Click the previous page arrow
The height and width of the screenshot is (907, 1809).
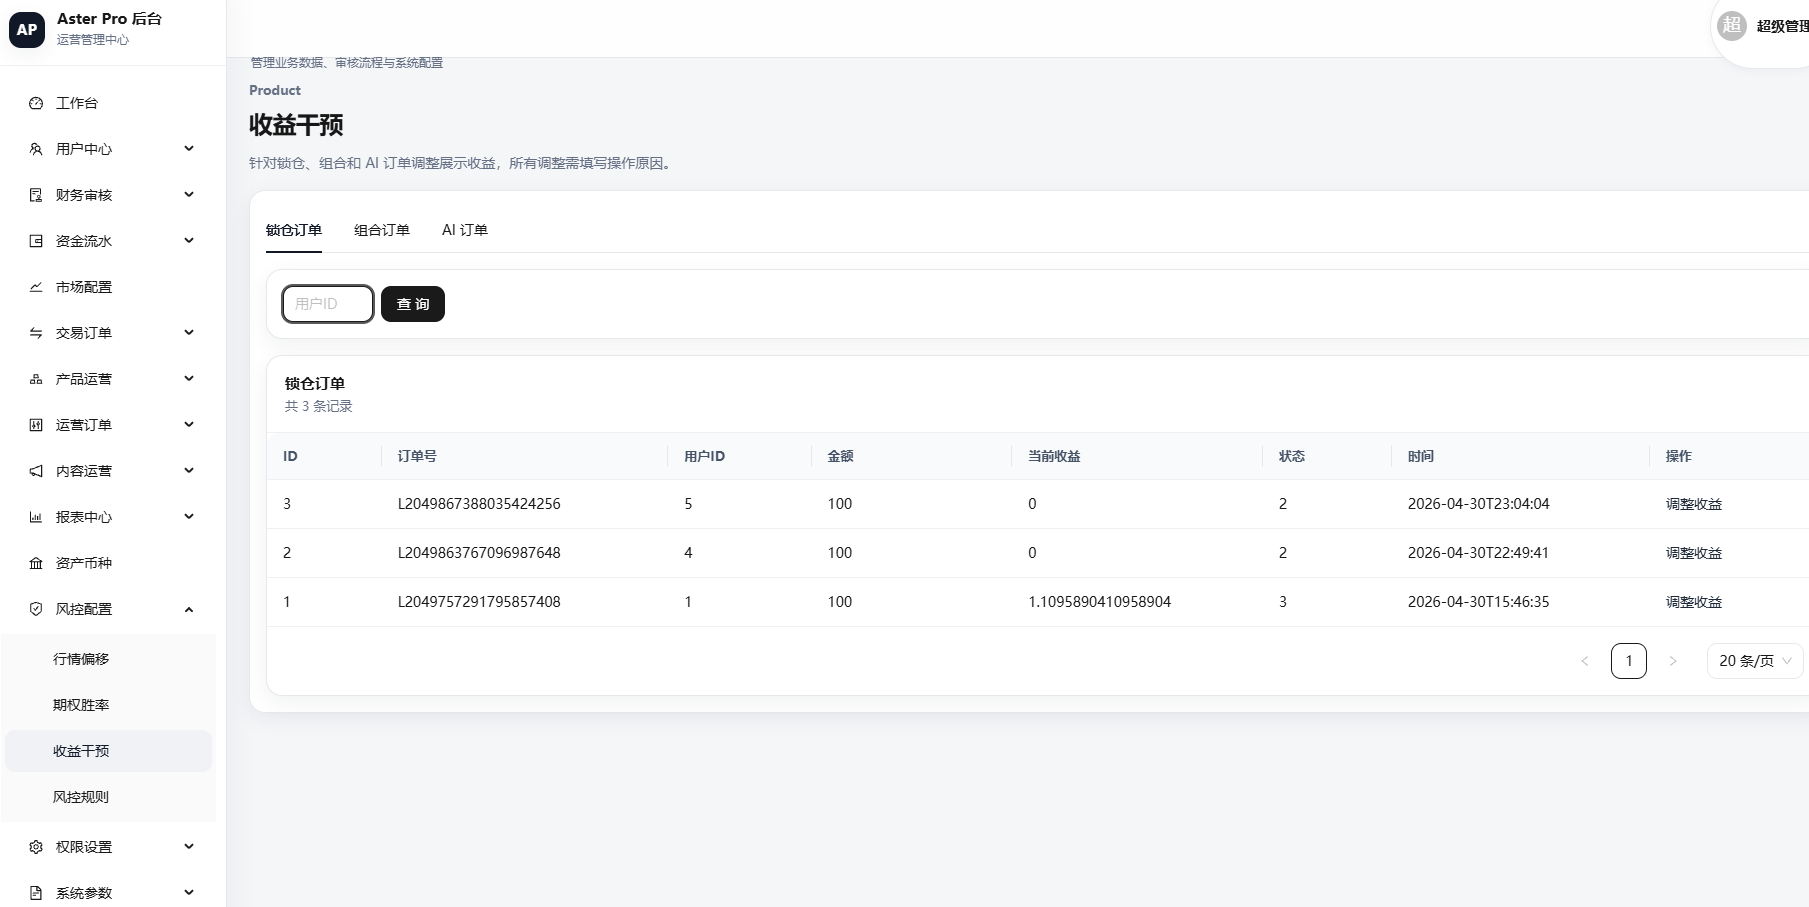click(1585, 661)
